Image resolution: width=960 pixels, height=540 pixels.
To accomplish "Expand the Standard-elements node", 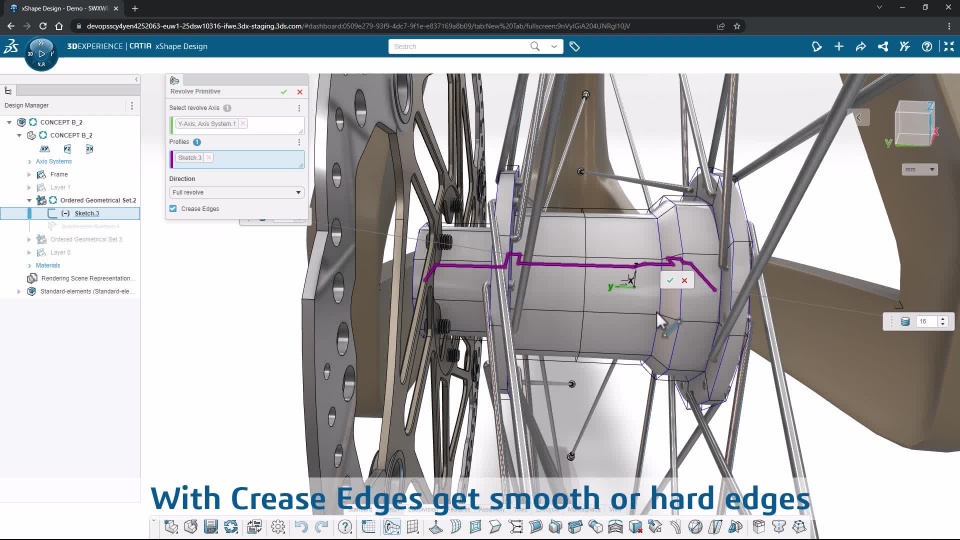I will click(19, 291).
